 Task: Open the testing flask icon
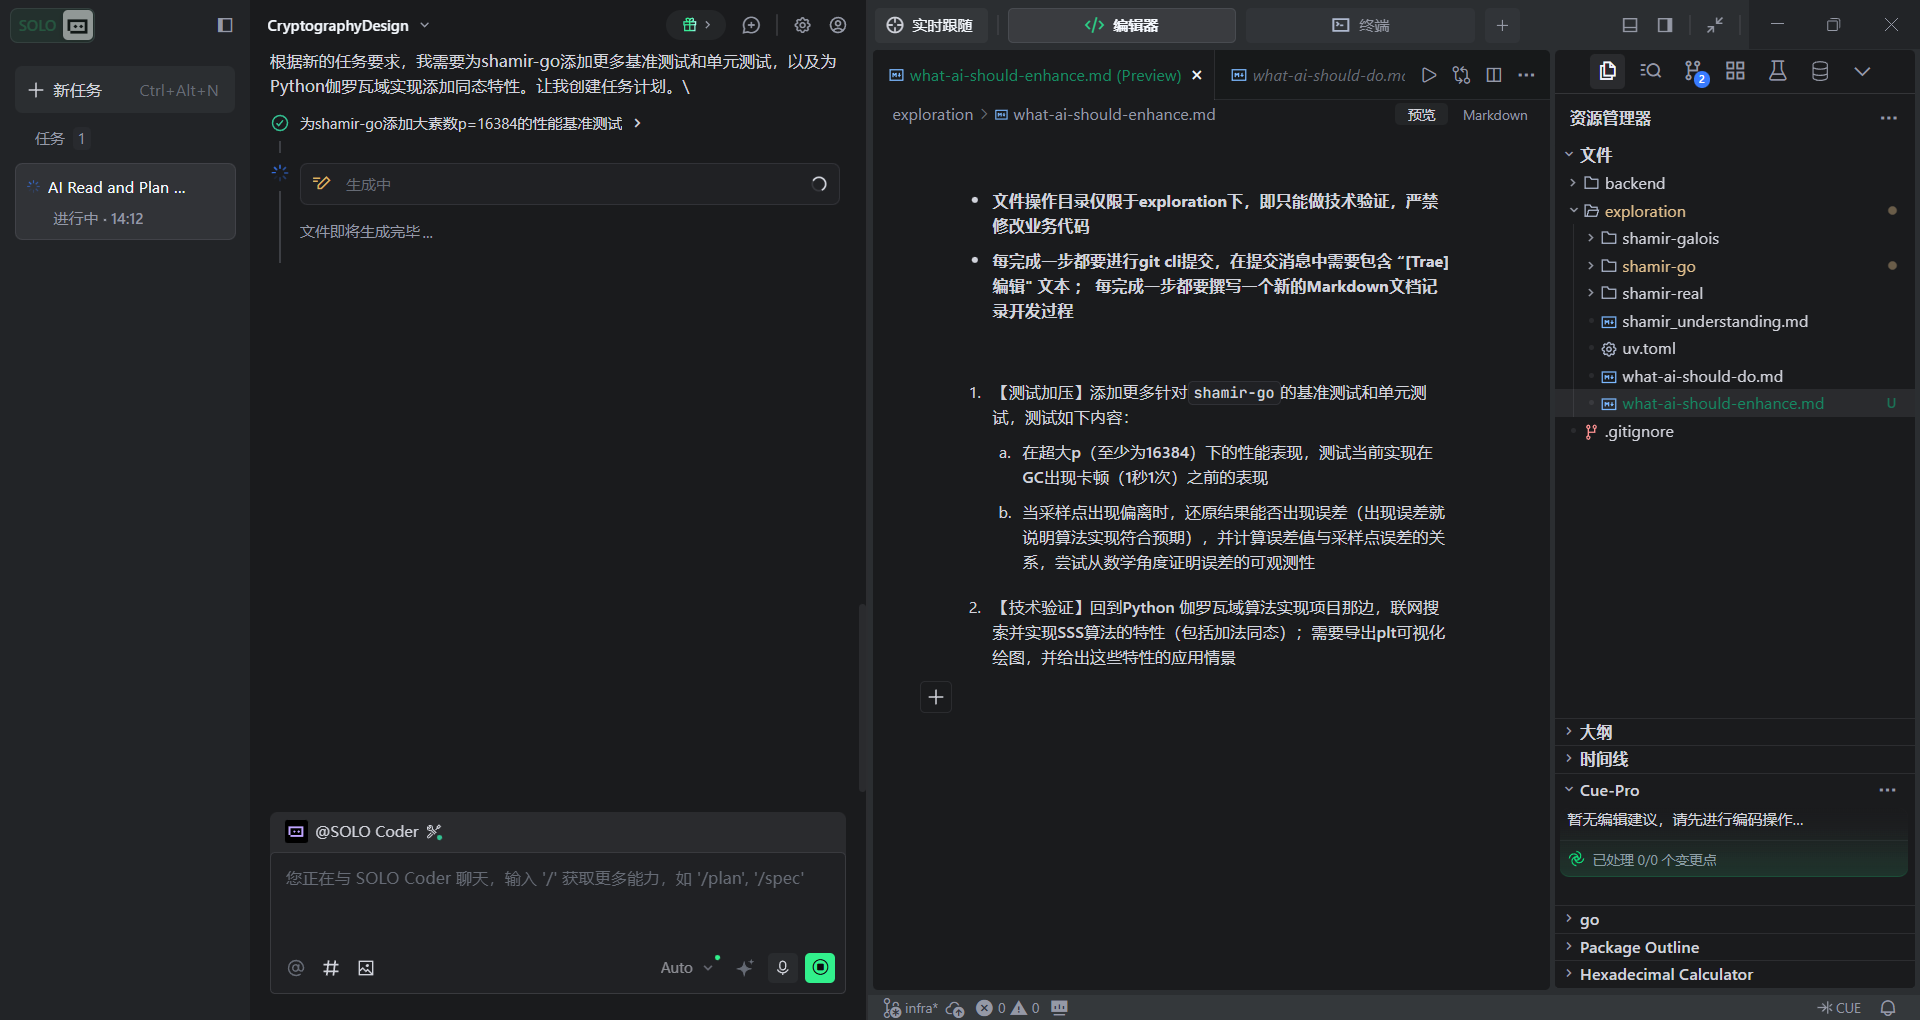[x=1777, y=72]
